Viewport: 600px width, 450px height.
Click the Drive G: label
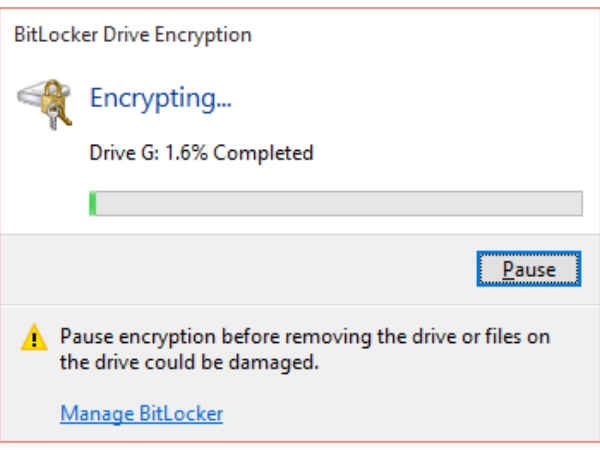[124, 153]
